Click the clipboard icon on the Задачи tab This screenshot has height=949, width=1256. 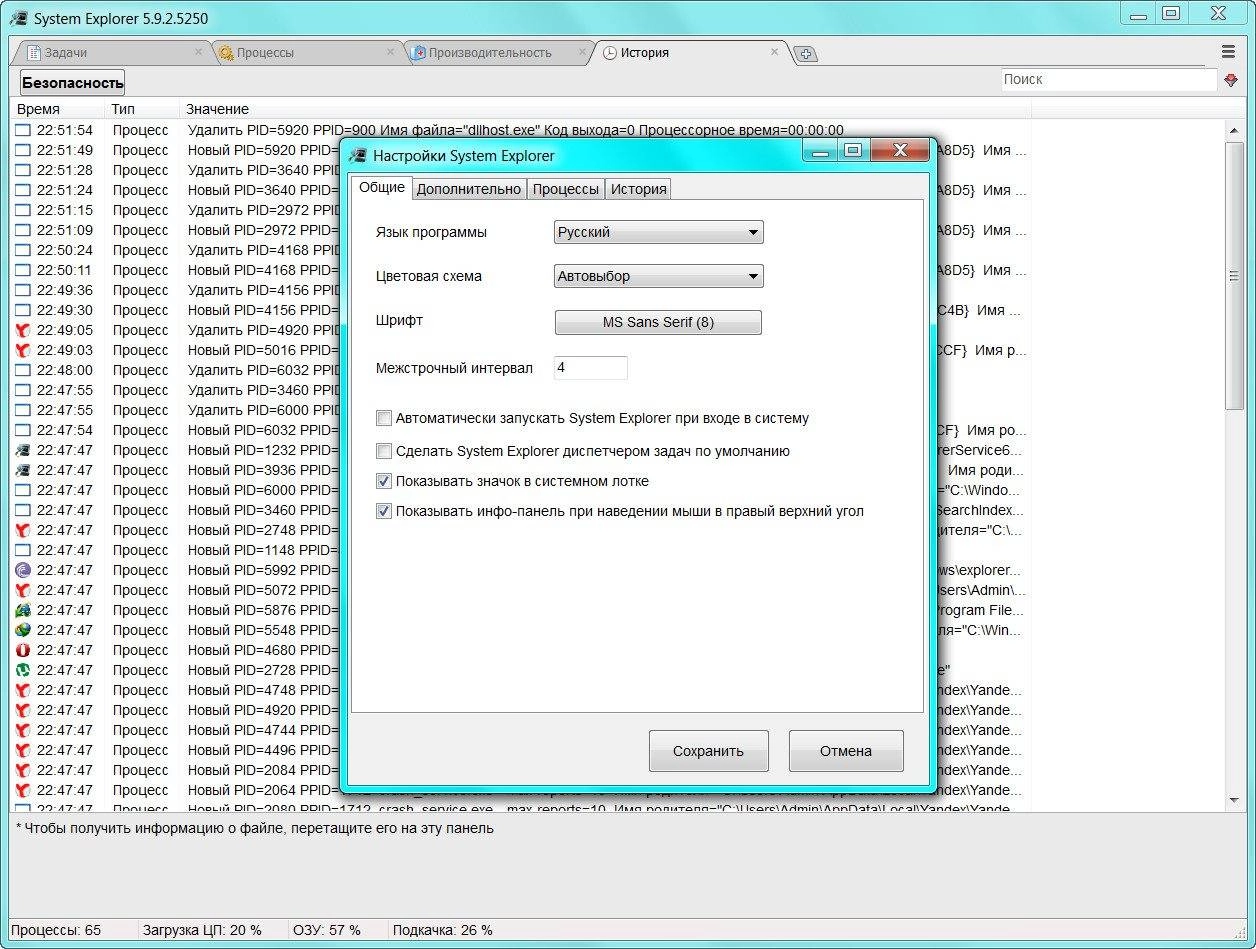coord(34,53)
